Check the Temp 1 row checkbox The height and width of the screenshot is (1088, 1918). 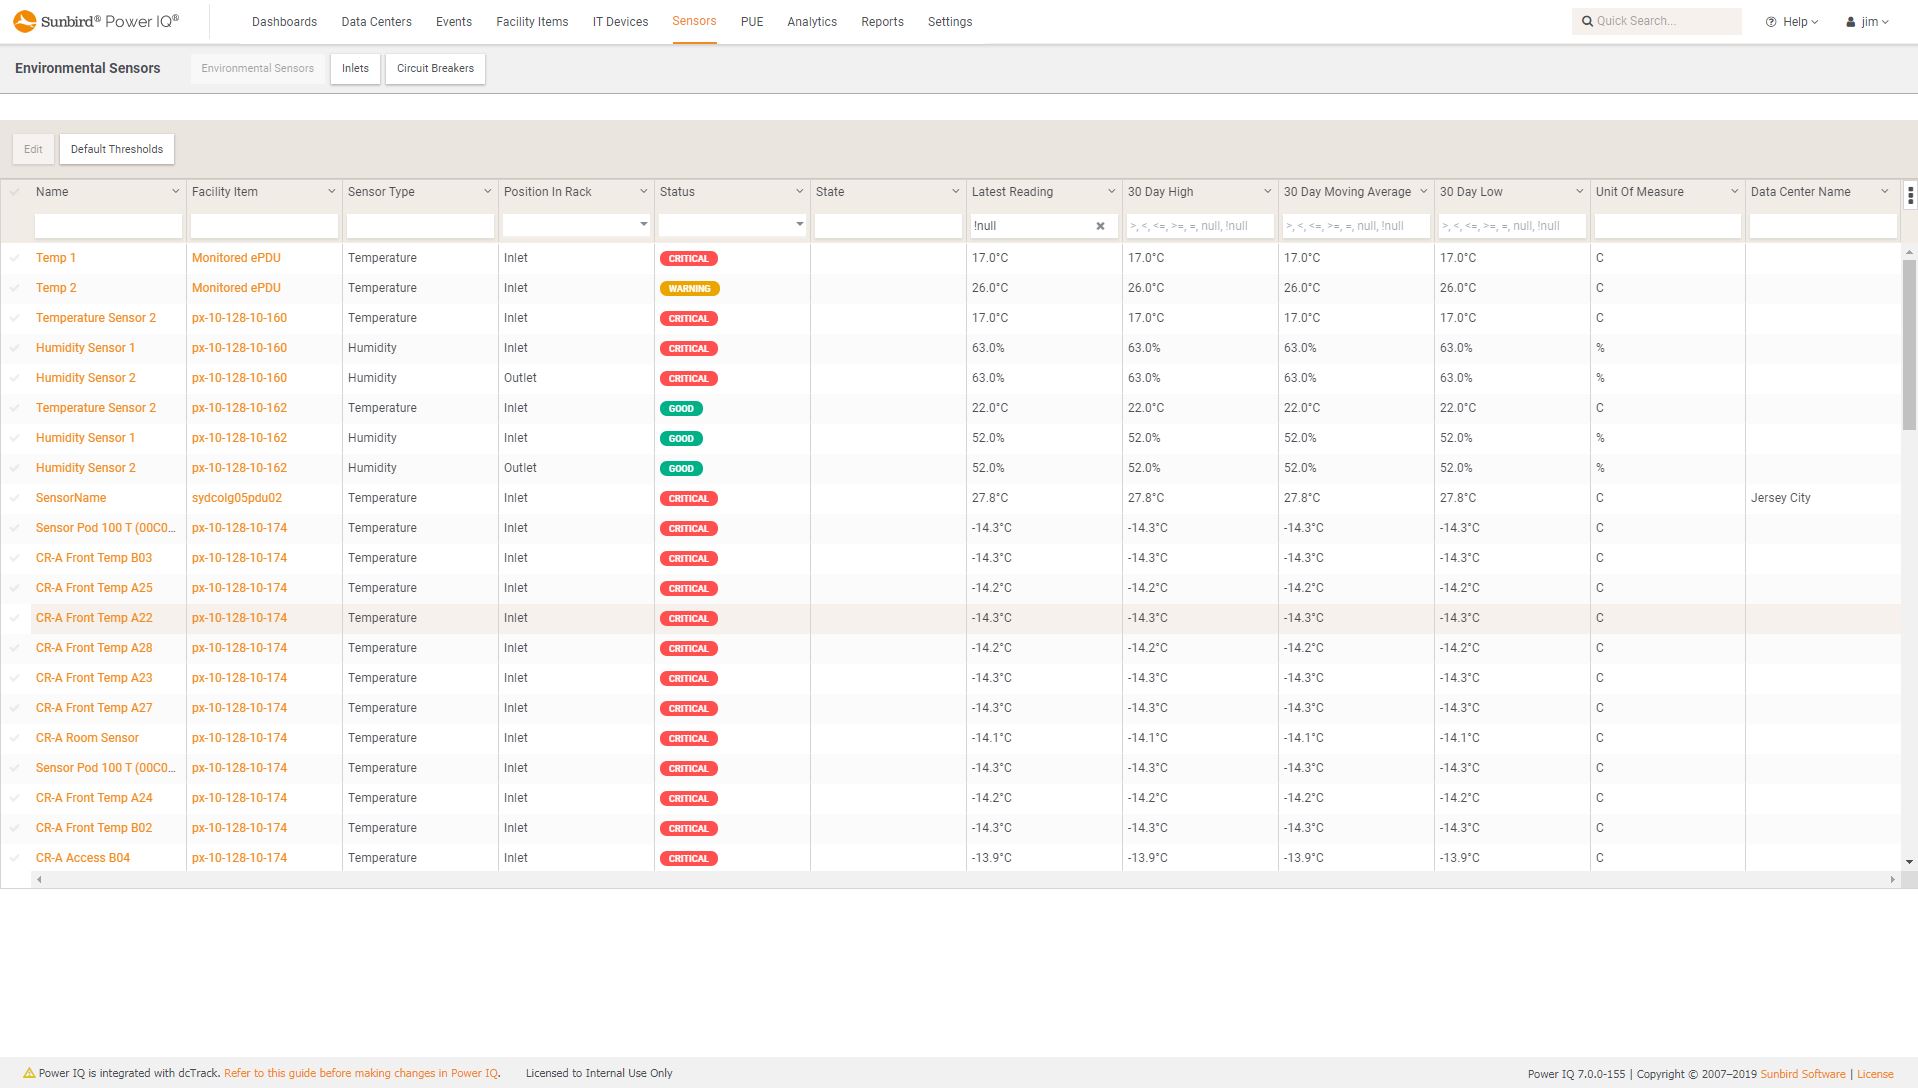click(15, 258)
